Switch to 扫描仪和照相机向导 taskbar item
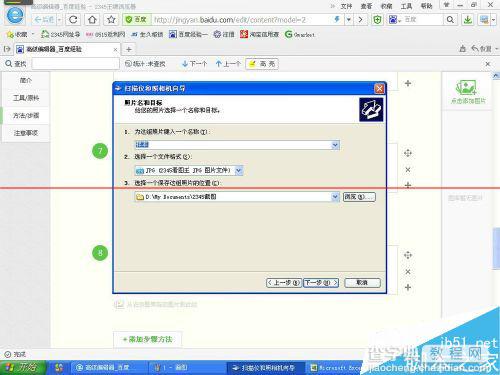 tap(265, 368)
